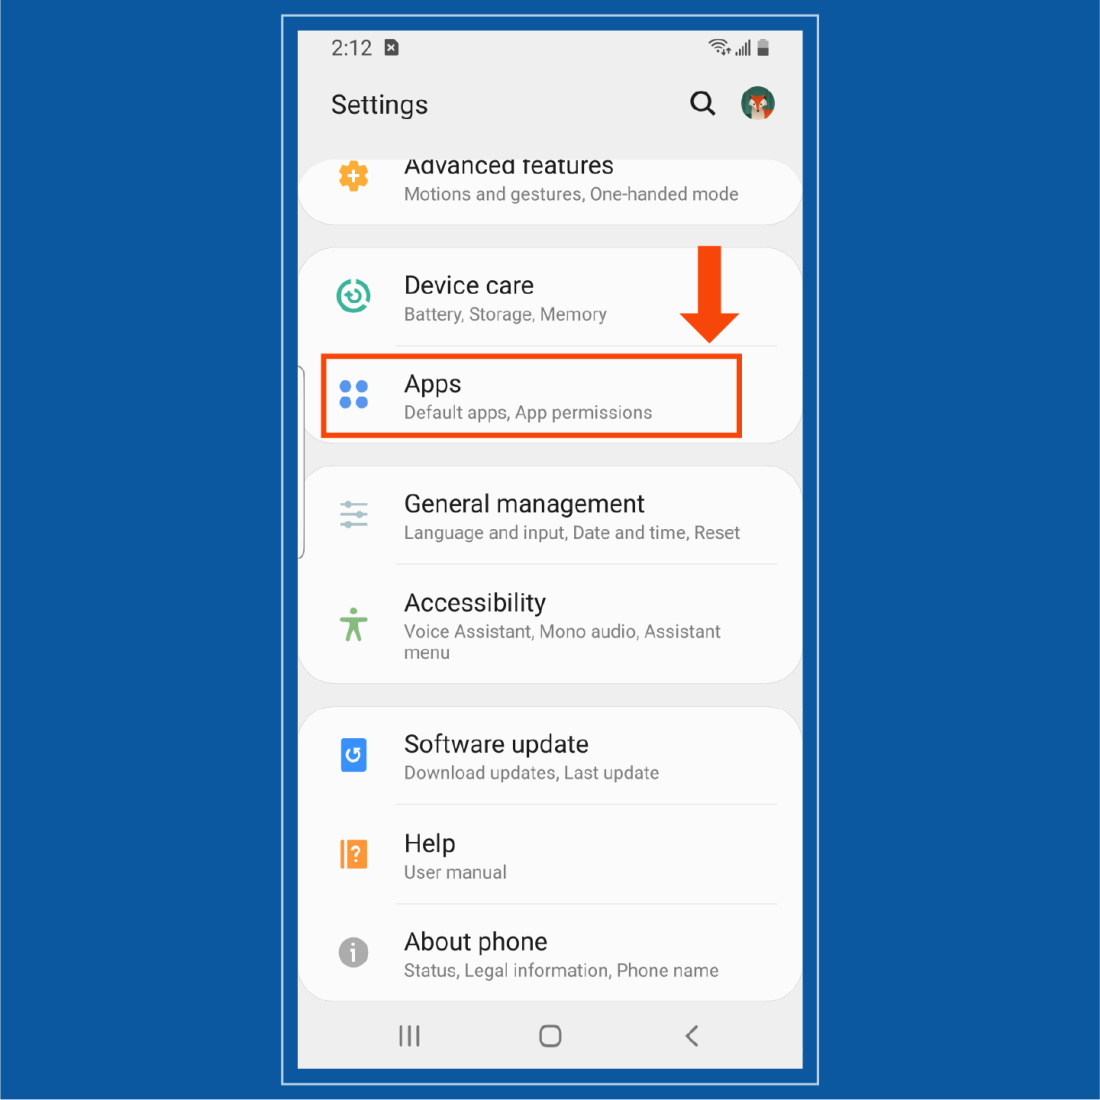This screenshot has width=1100, height=1100.
Task: Tap the battery indicator in status bar
Action: [763, 47]
